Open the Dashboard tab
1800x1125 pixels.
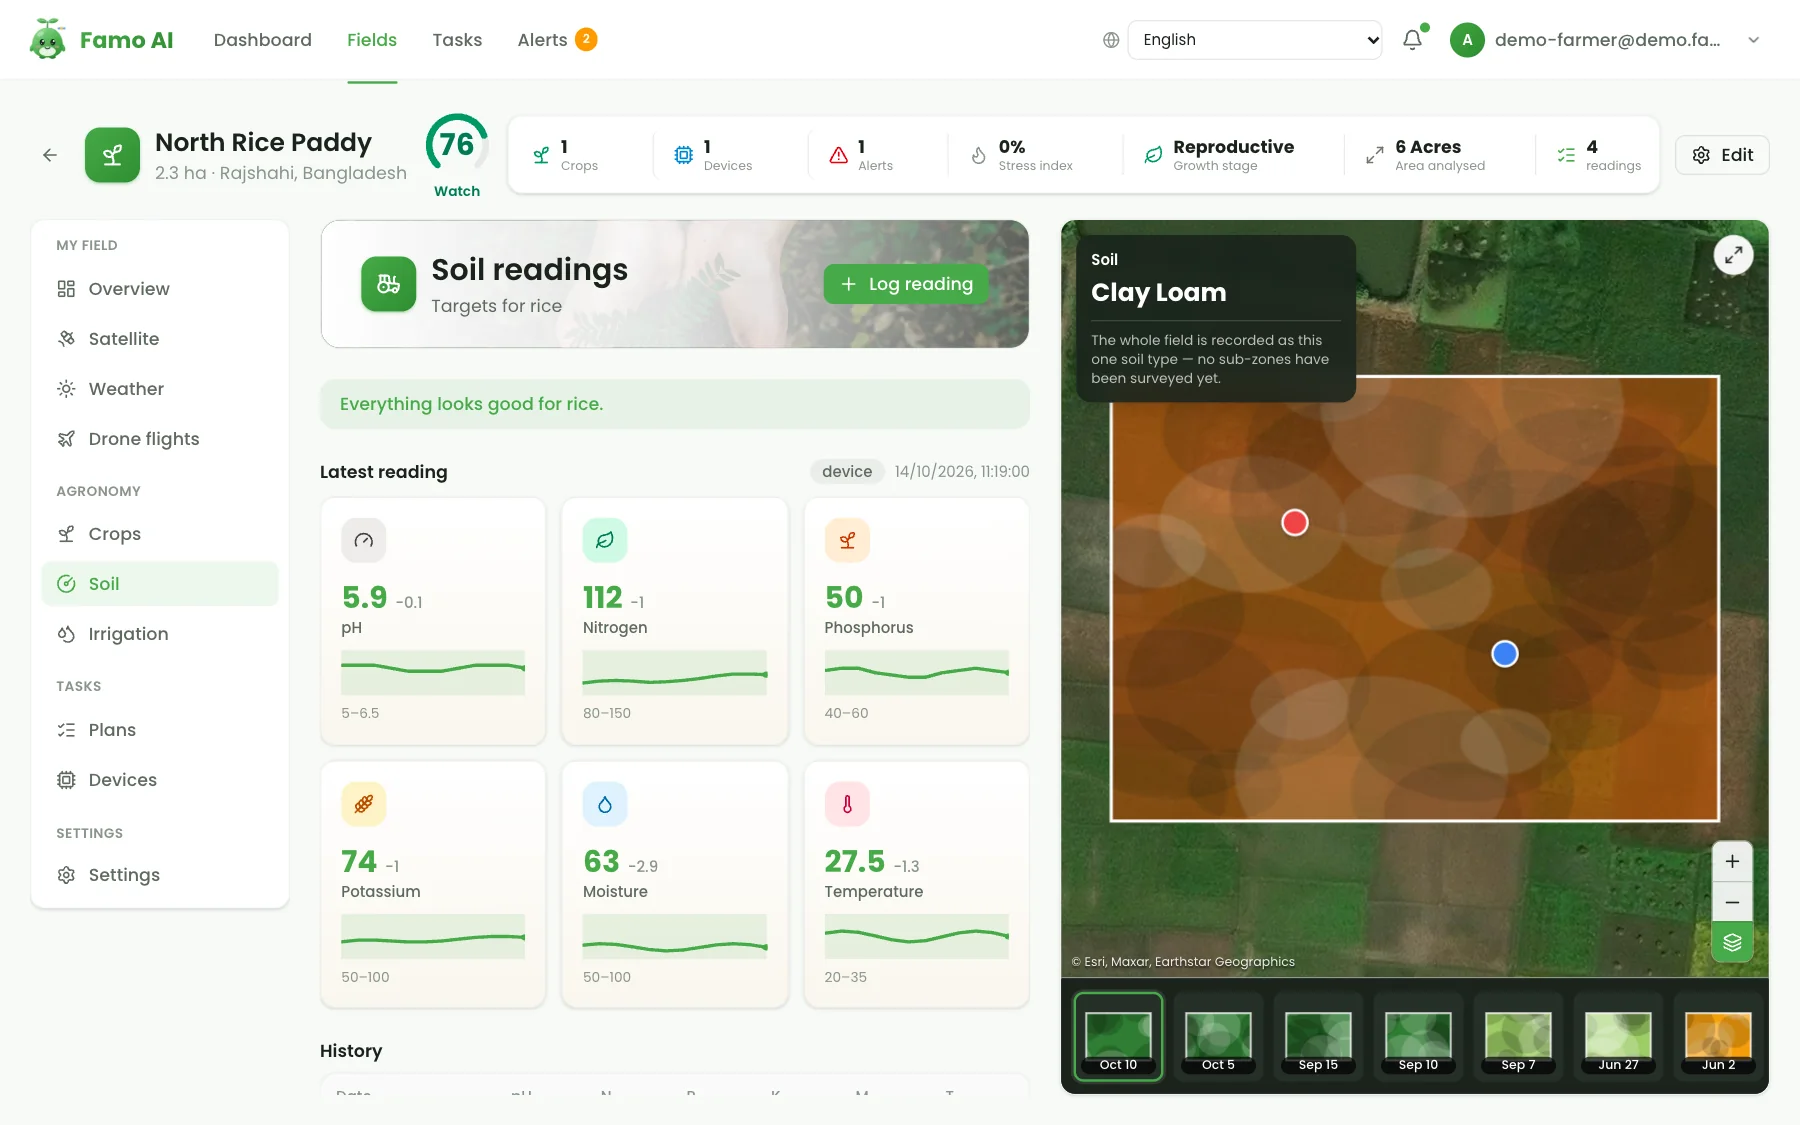pyautogui.click(x=263, y=40)
